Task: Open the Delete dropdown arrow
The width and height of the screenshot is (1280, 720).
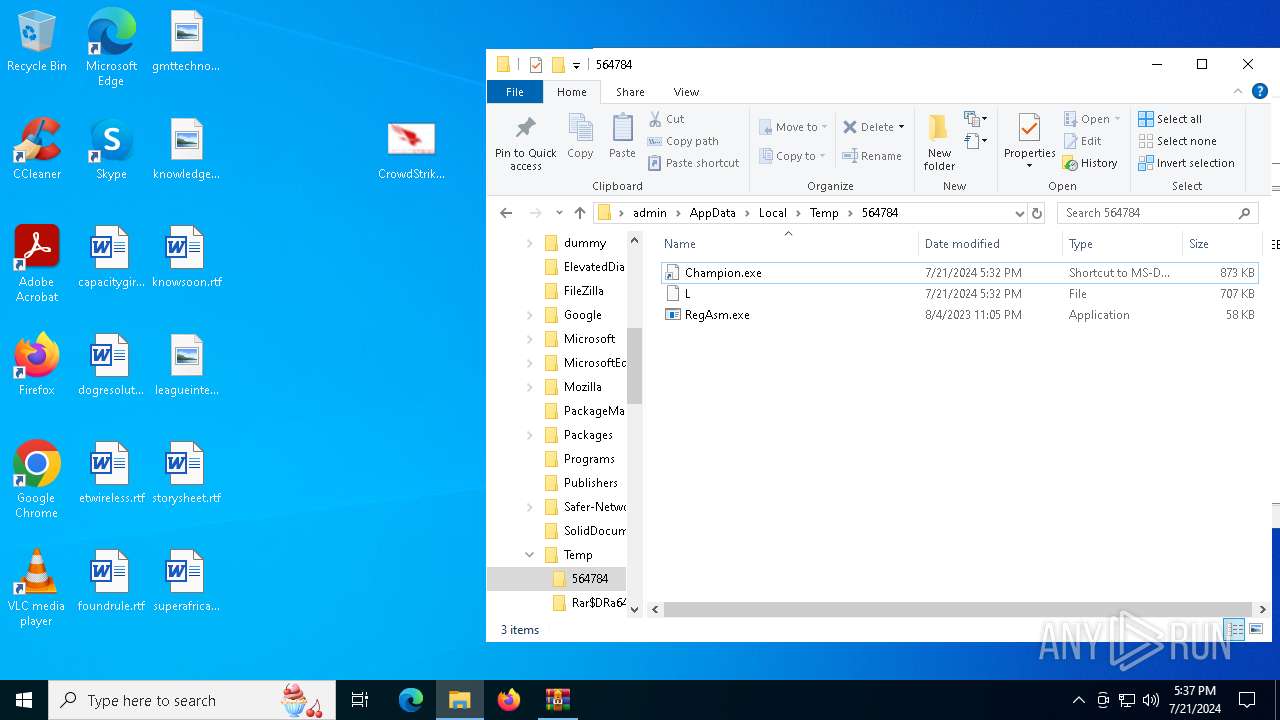Action: 901,127
